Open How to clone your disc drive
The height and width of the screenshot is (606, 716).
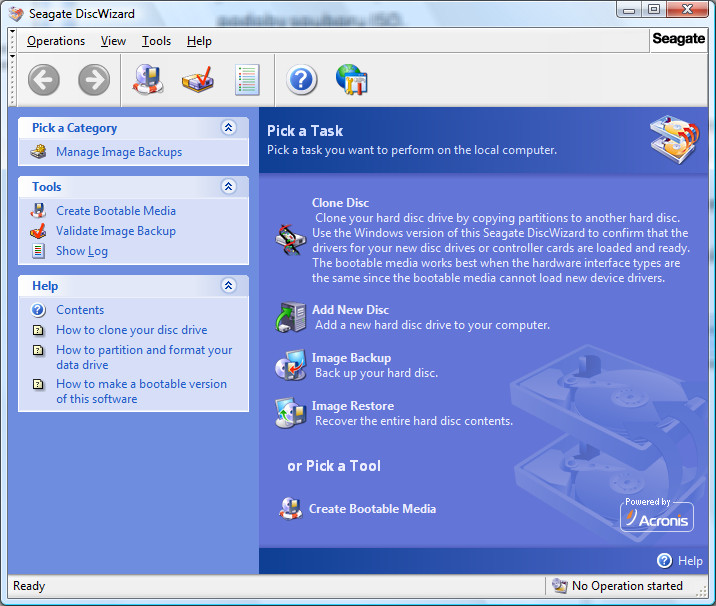(x=132, y=330)
